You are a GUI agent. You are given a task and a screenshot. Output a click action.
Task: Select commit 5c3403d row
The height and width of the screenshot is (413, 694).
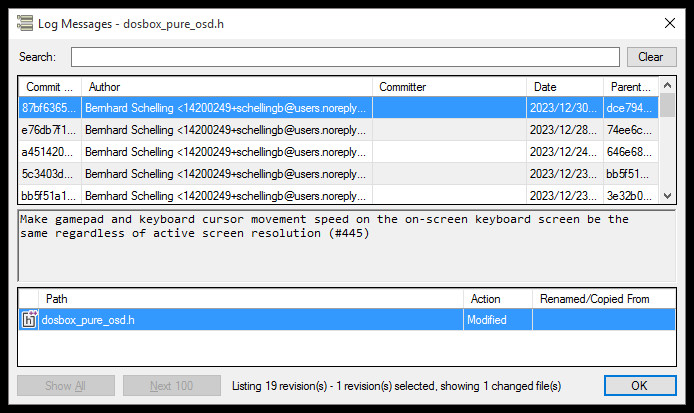coord(339,174)
